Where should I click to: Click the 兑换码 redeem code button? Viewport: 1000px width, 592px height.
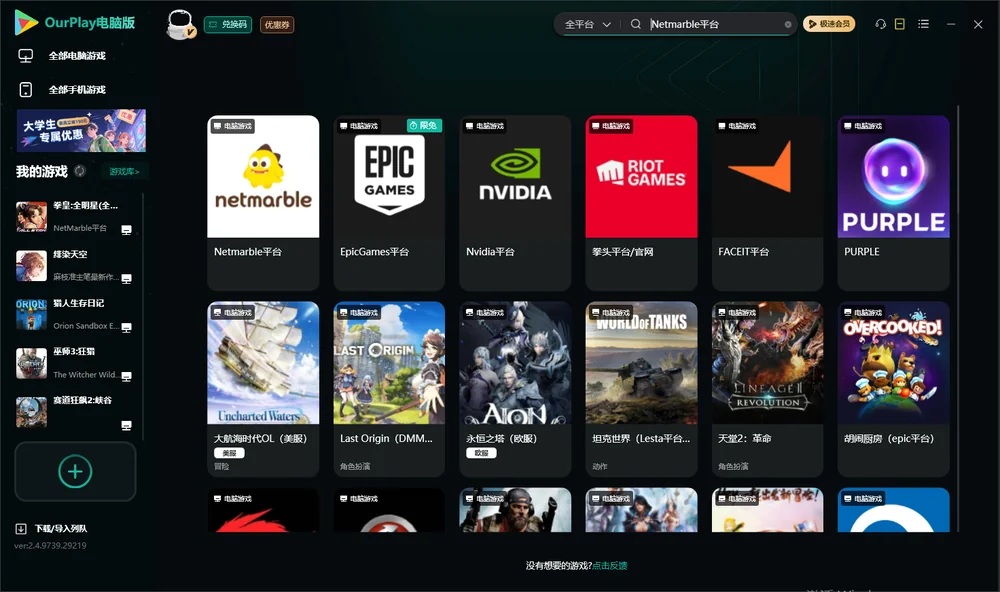[x=228, y=24]
